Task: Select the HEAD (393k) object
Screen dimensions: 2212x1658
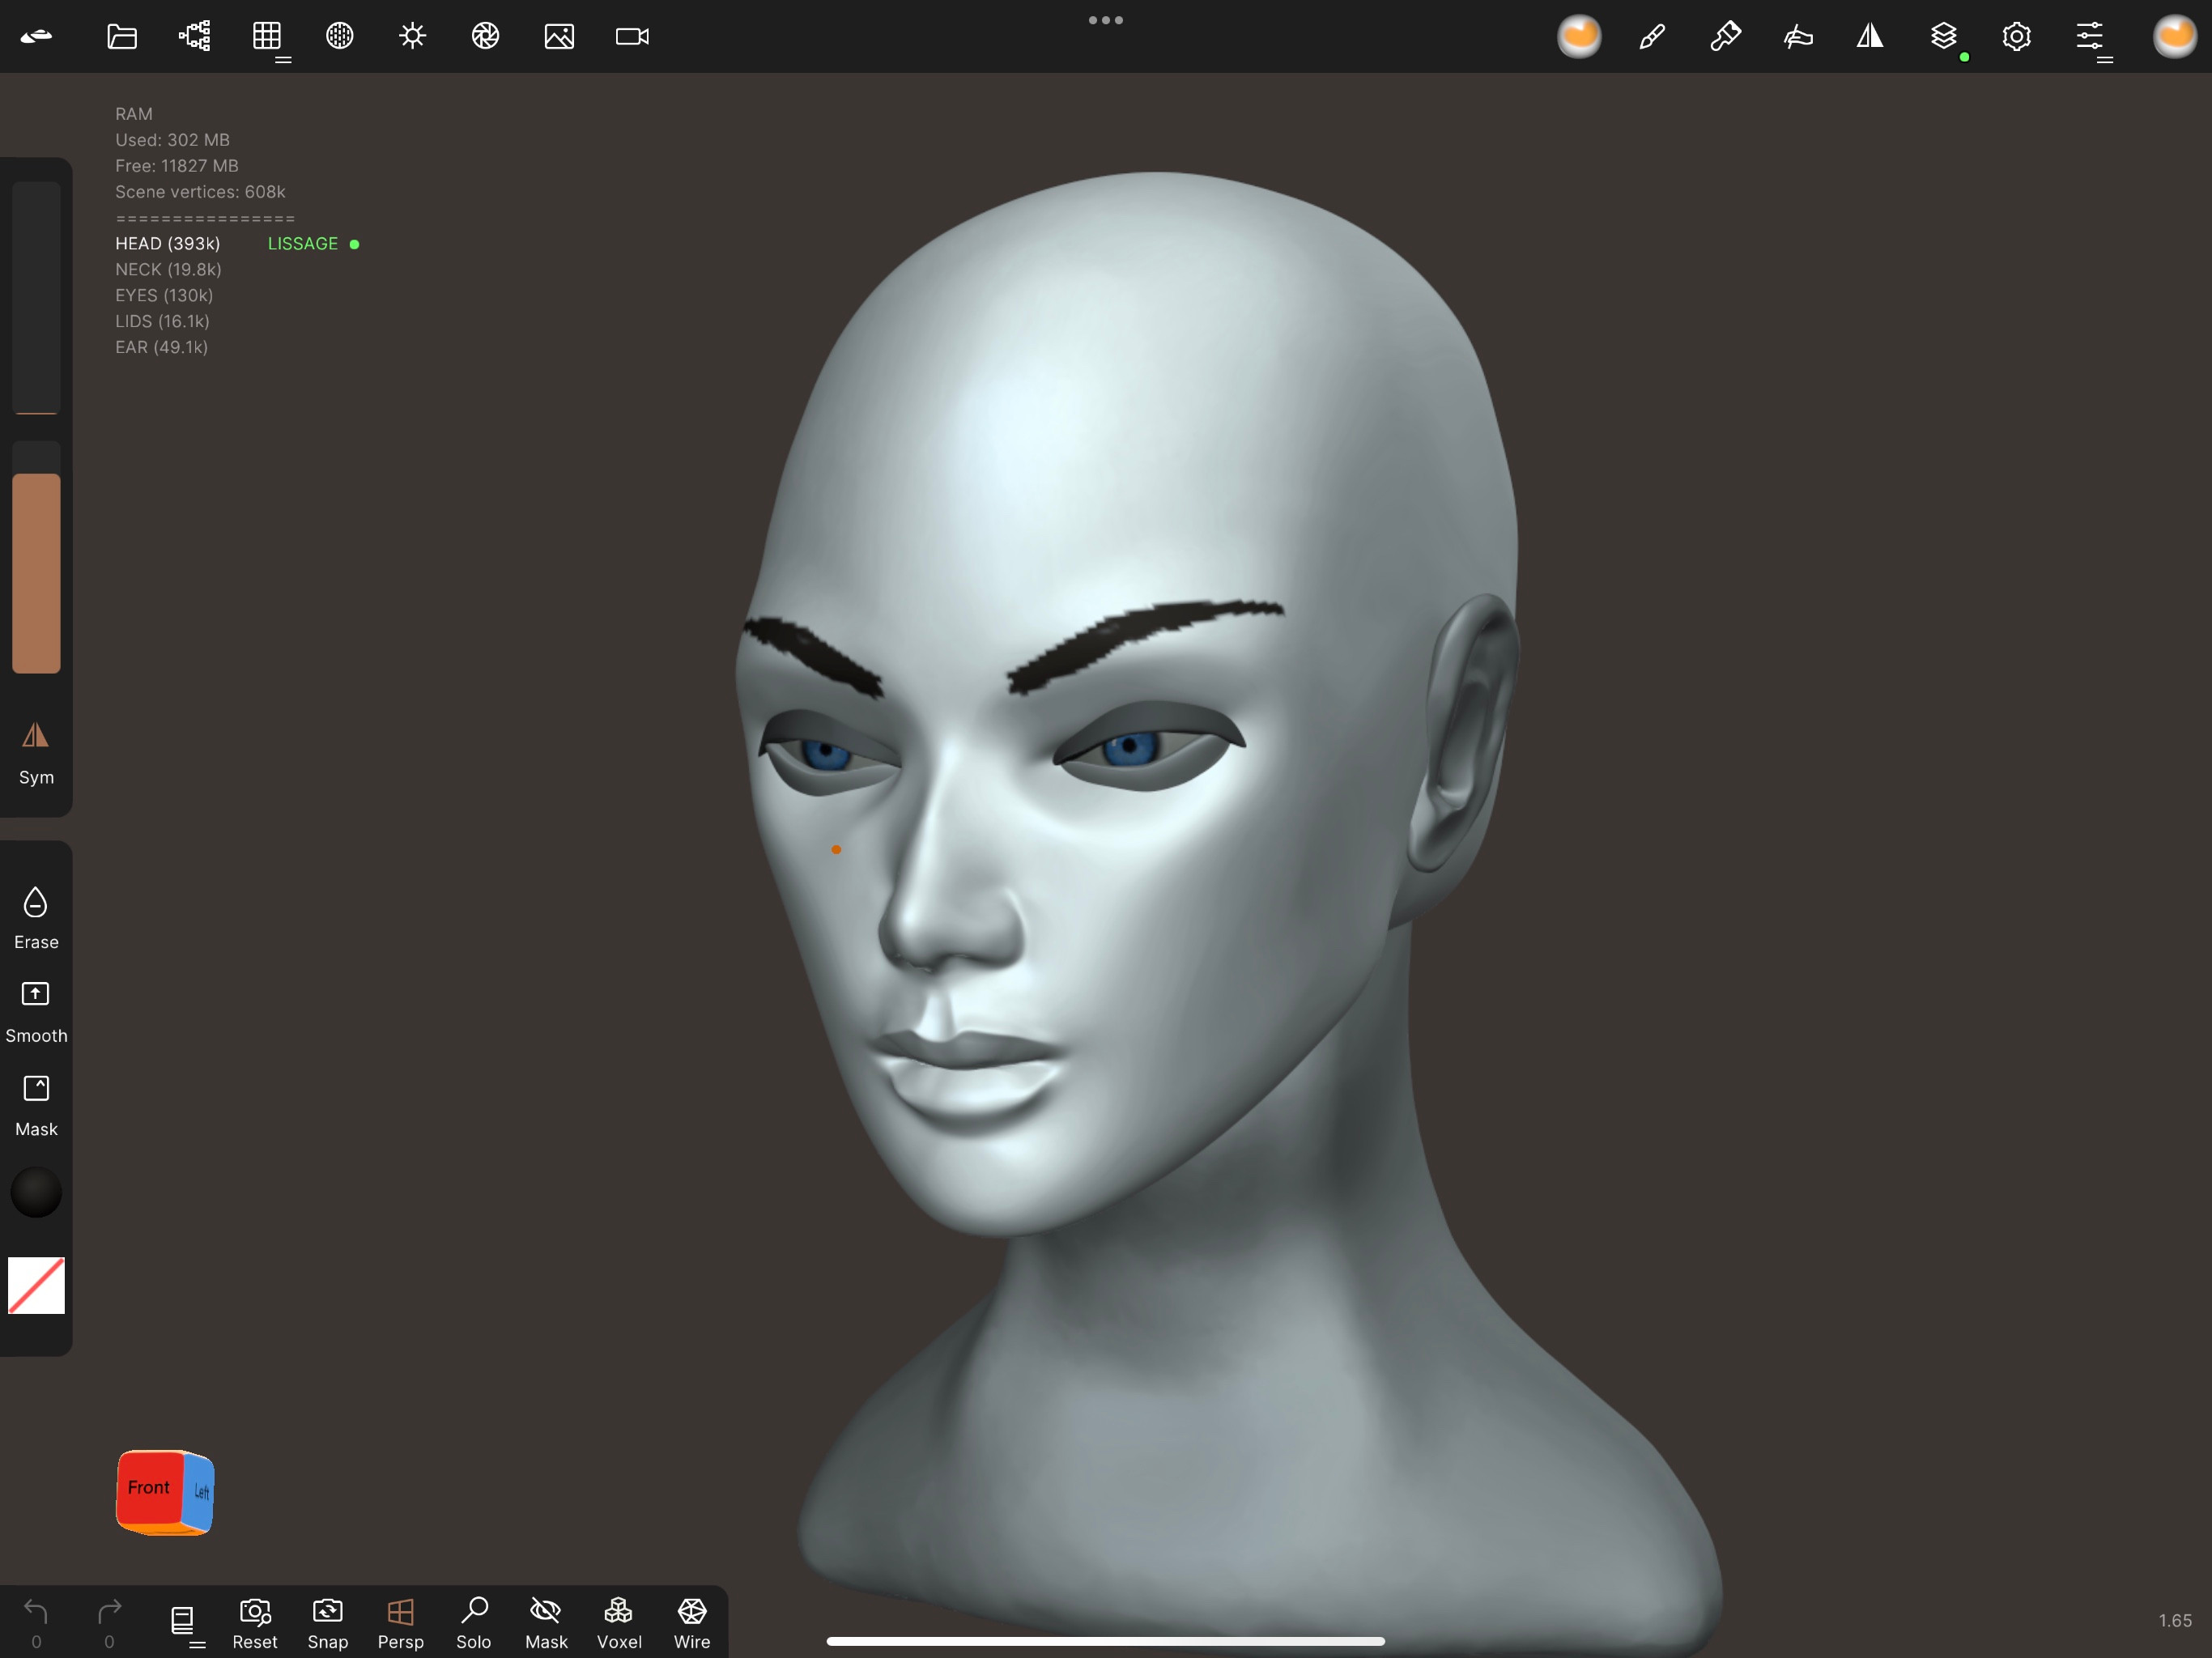Action: 168,244
